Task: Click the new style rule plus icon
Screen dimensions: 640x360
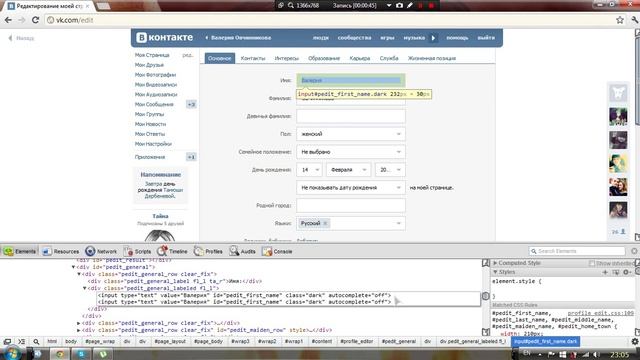Action: (x=605, y=272)
